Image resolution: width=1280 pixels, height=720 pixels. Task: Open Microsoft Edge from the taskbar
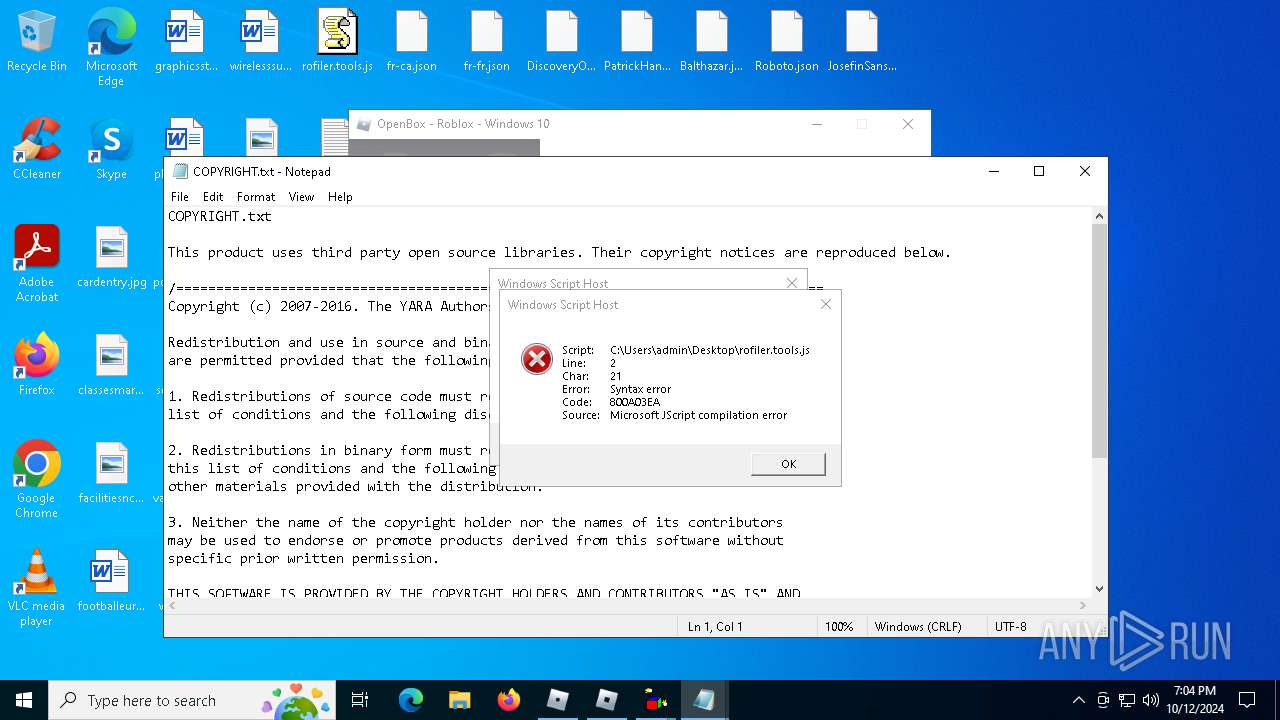click(x=411, y=700)
